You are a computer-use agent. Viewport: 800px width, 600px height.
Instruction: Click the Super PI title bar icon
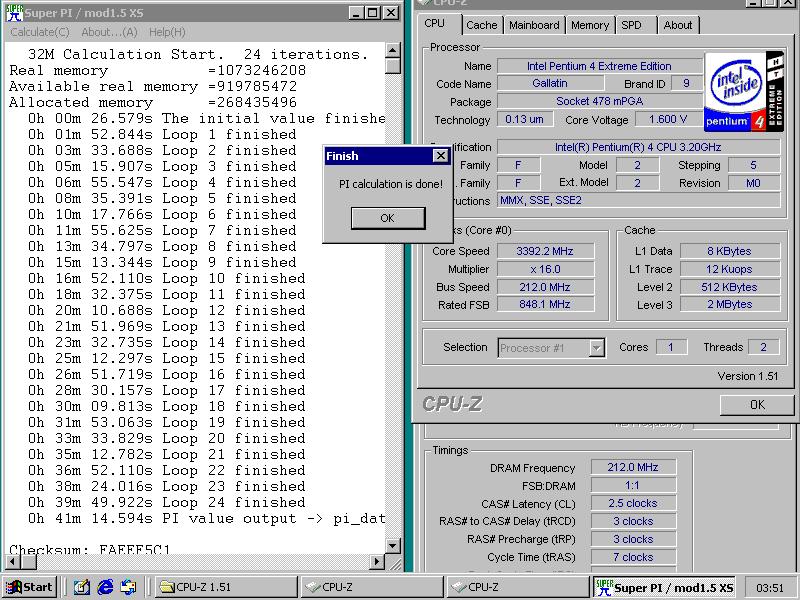pos(14,13)
